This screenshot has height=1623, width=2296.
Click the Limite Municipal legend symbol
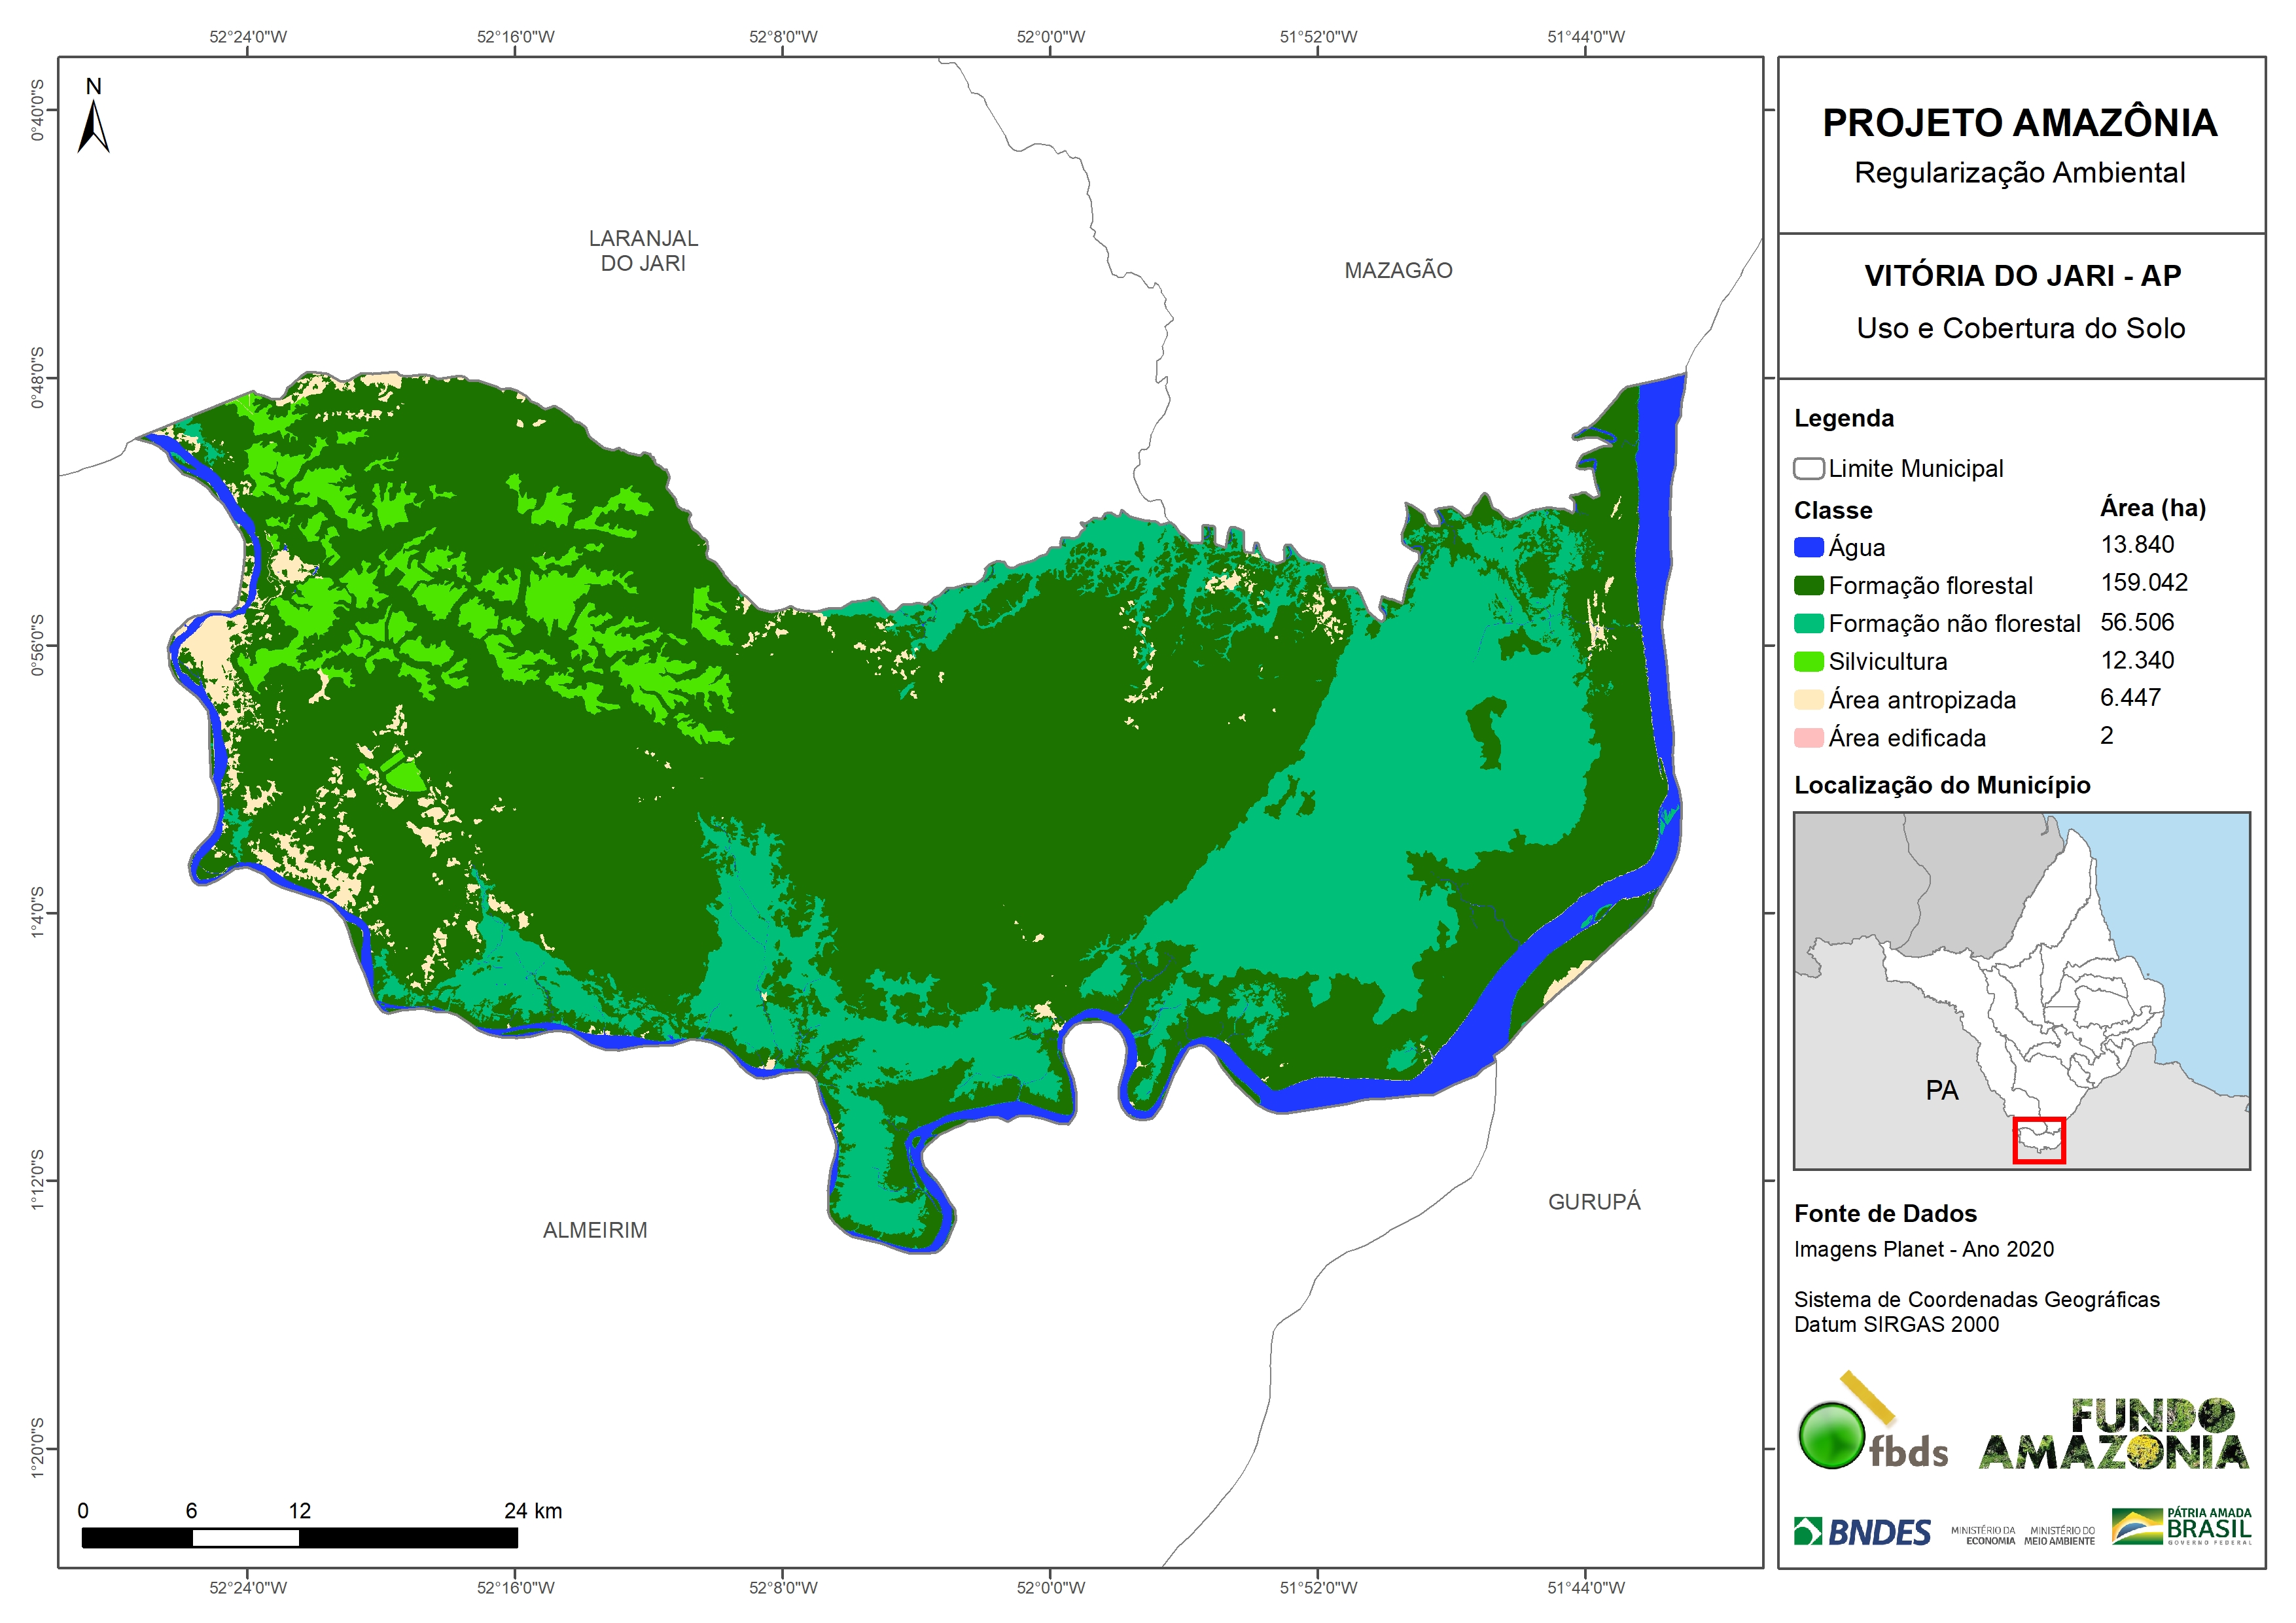coord(1808,468)
